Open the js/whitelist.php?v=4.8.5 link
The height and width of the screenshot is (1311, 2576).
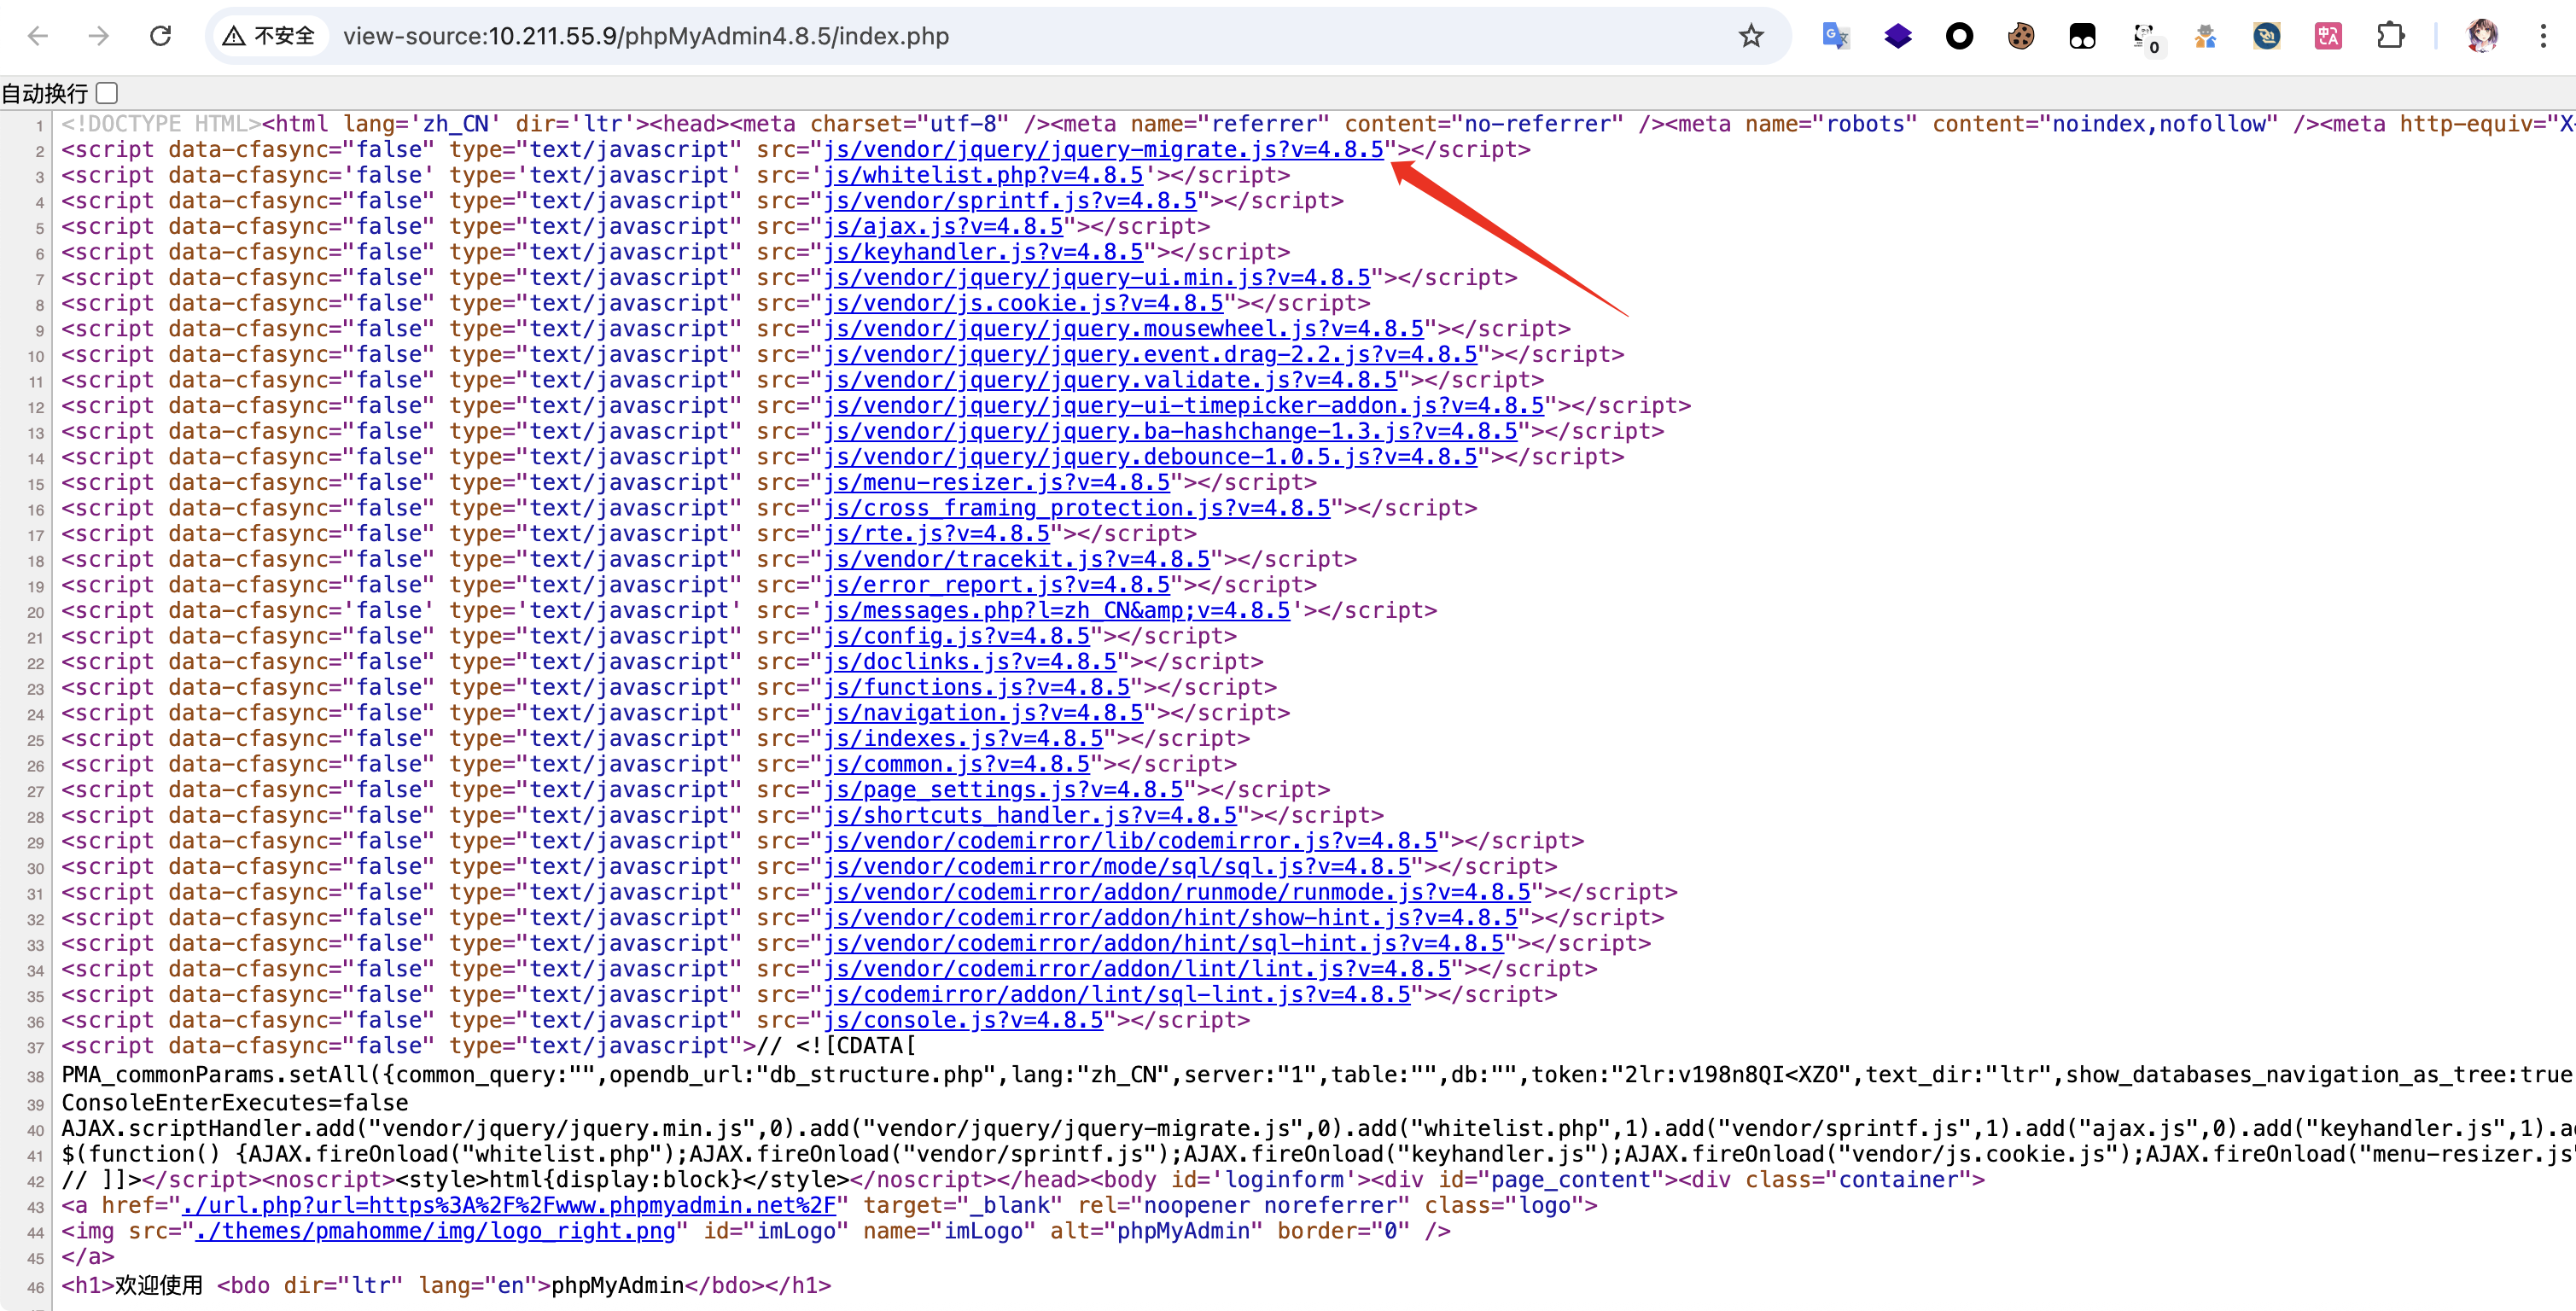982,176
